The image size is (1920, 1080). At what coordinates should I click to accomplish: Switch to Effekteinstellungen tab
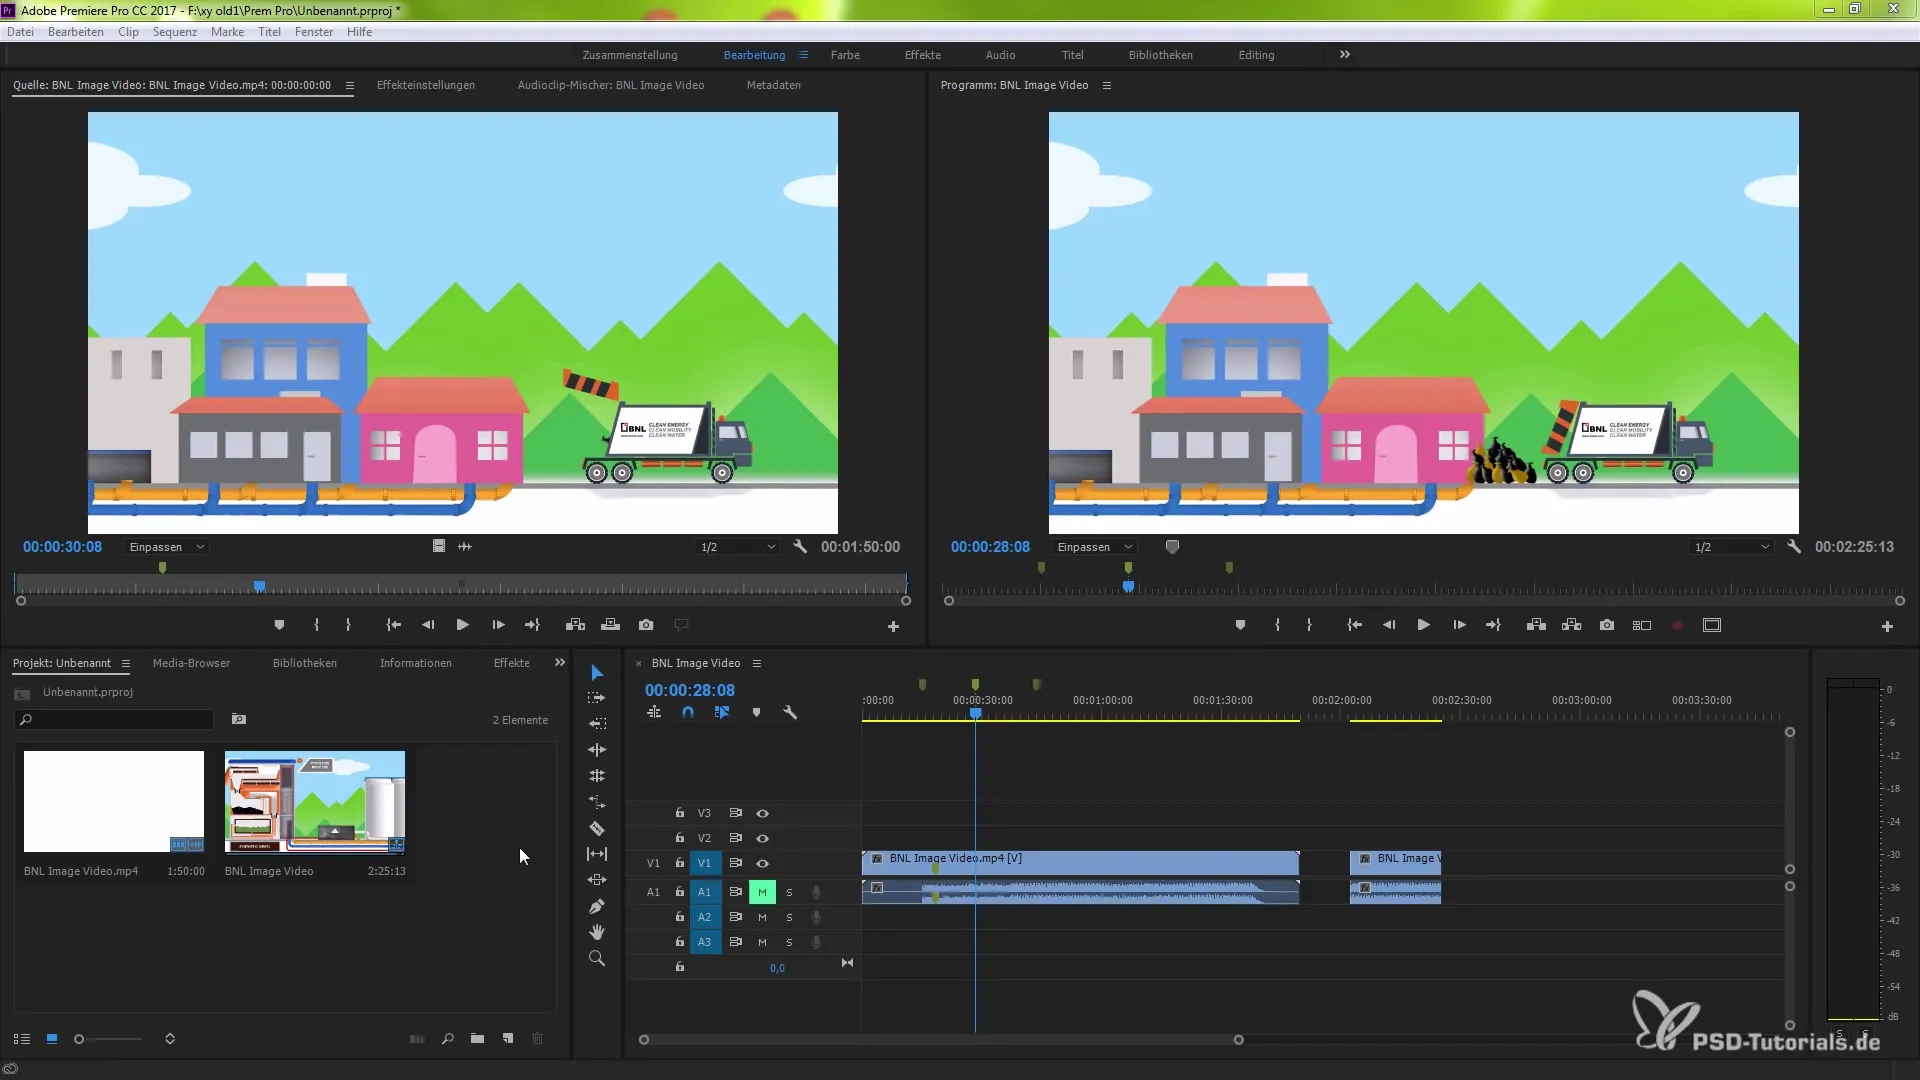click(426, 85)
